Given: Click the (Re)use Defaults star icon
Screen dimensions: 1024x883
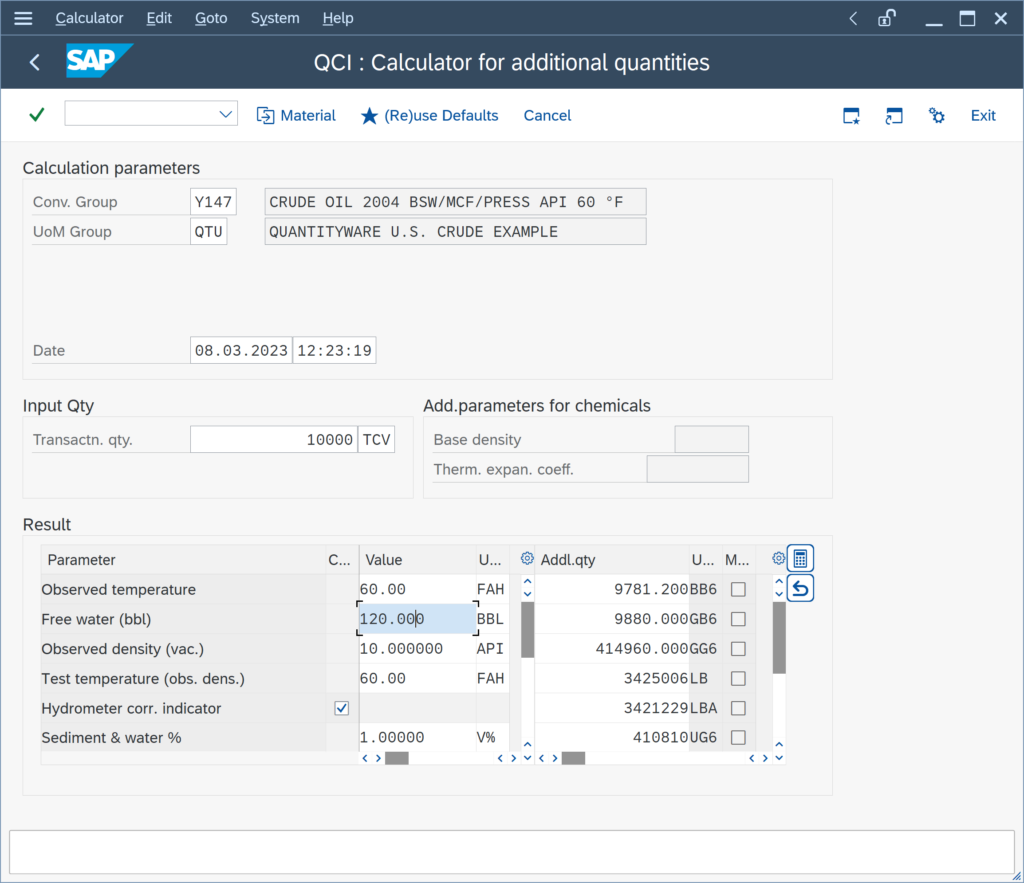Looking at the screenshot, I should coord(369,116).
